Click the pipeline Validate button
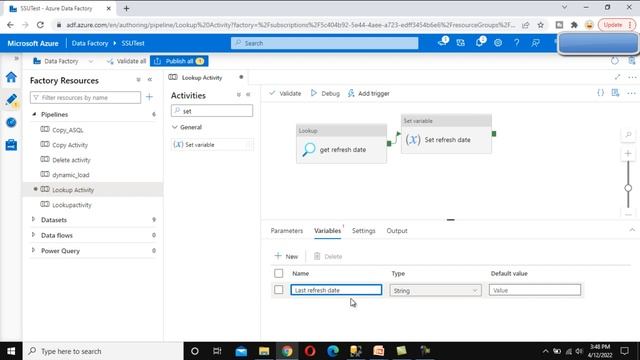Screen dimensions: 640x360 [285, 93]
